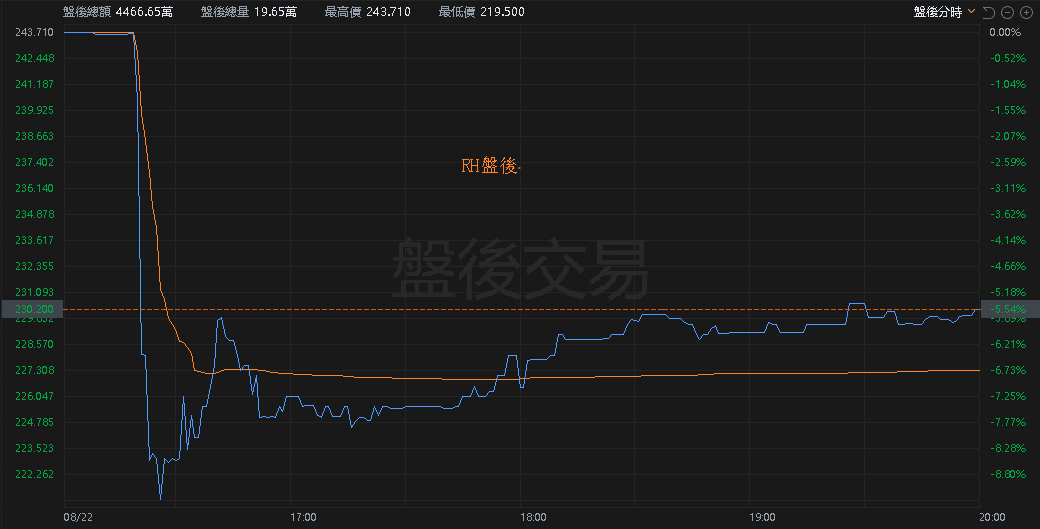Click the 234.878 price axis label
Image resolution: width=1040 pixels, height=529 pixels.
click(x=34, y=214)
